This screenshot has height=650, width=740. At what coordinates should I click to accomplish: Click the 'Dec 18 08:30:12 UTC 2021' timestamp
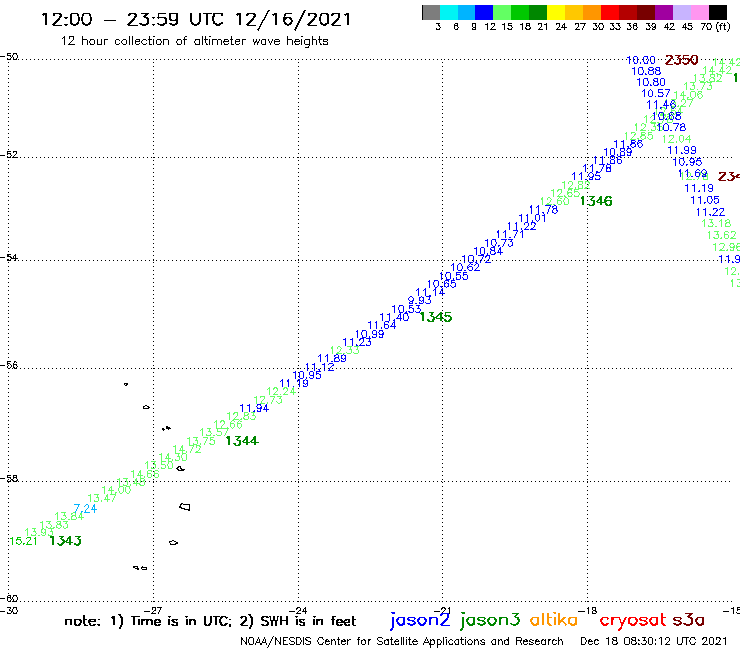(654, 641)
